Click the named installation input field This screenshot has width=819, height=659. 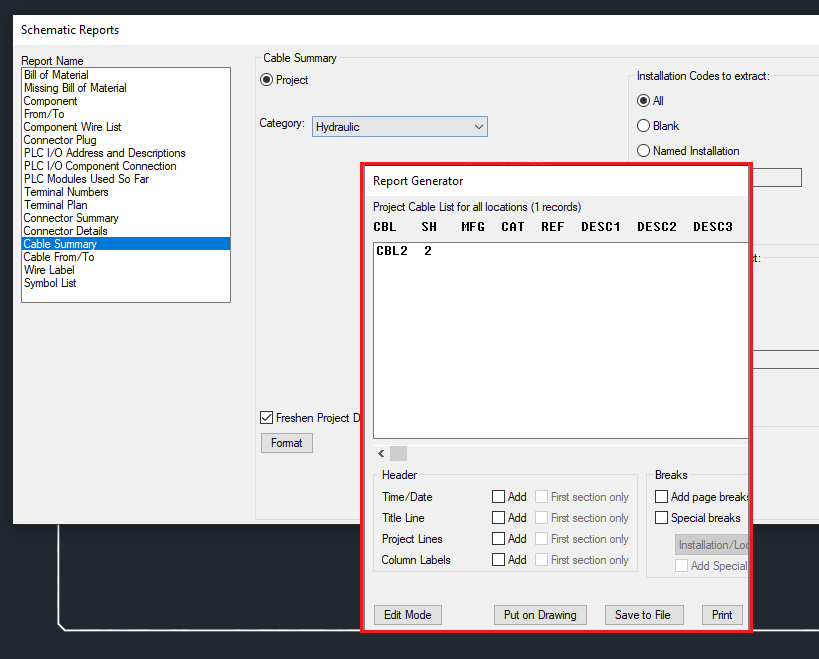(x=777, y=178)
